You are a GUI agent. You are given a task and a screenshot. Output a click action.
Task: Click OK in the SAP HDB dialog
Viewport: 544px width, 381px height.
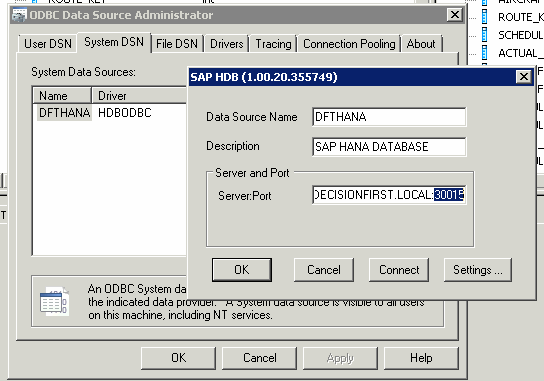(242, 270)
